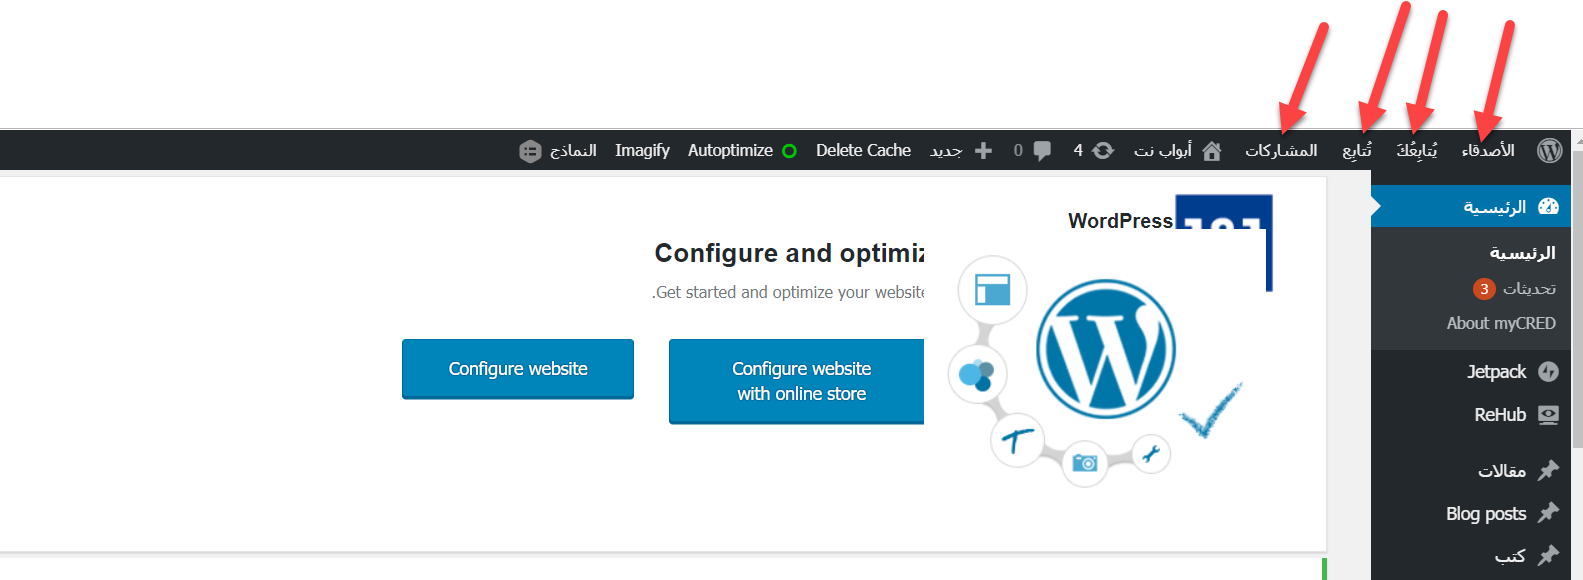This screenshot has height=580, width=1583.
Task: Open the 0 comments count
Action: 1018,150
